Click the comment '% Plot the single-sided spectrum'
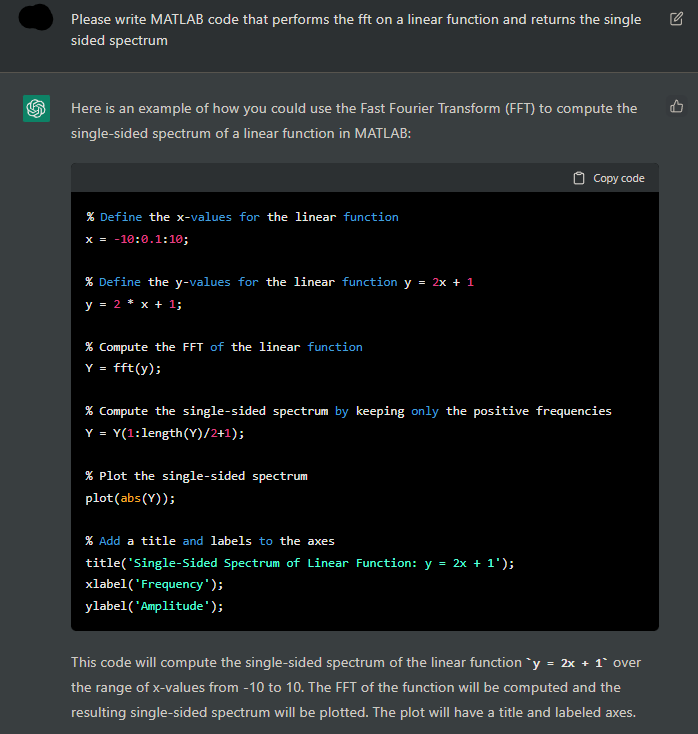This screenshot has width=698, height=734. [196, 476]
